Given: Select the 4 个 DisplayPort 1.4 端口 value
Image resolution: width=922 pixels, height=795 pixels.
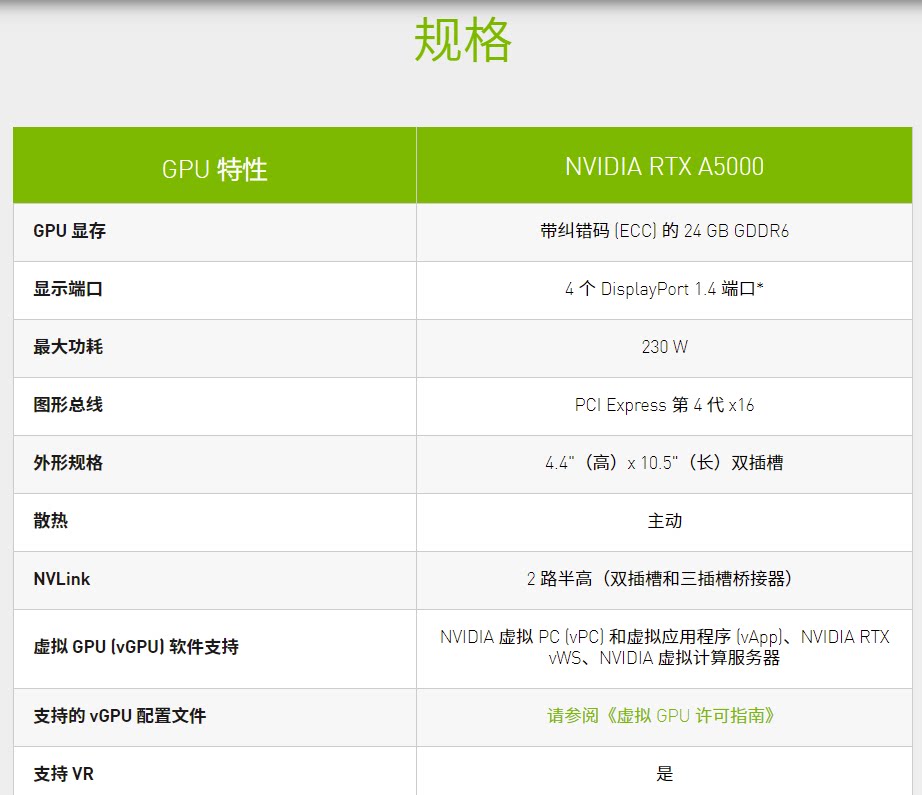Looking at the screenshot, I should pyautogui.click(x=664, y=289).
